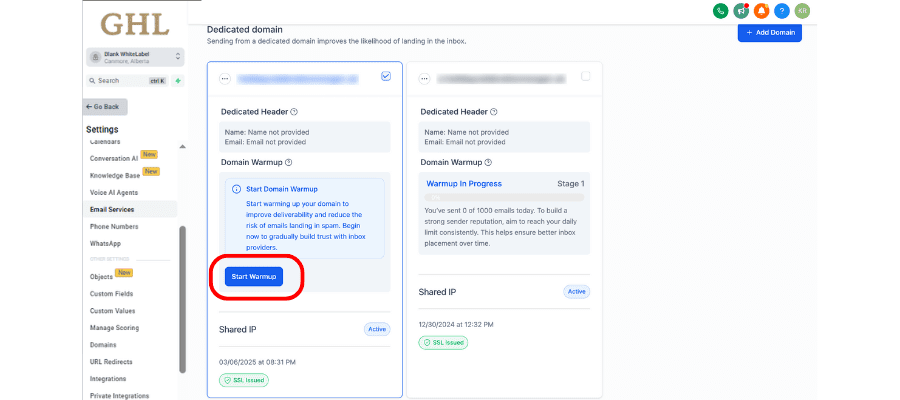Viewport: 900px width, 400px height.
Task: Click the Add Domain button
Action: coord(770,33)
